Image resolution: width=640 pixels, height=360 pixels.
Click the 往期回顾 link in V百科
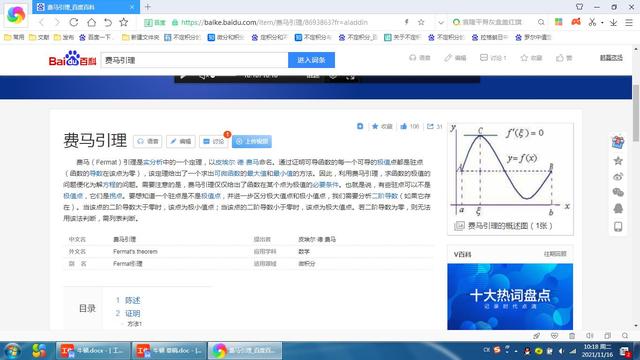[555, 254]
